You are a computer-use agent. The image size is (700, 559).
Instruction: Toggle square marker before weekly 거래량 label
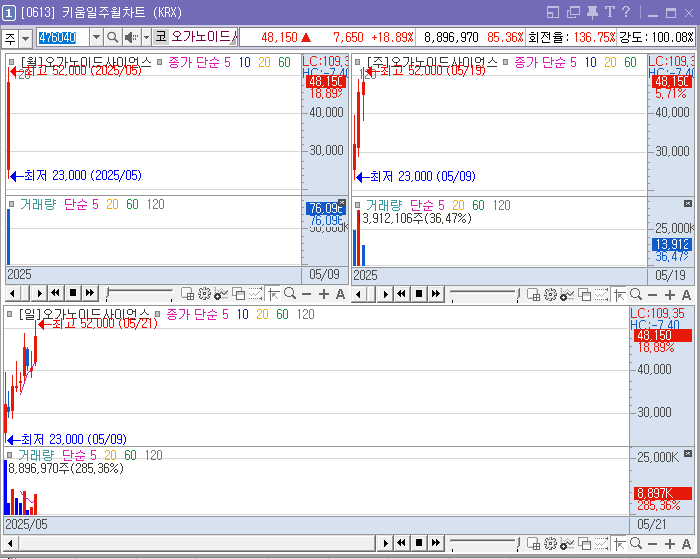coord(357,205)
